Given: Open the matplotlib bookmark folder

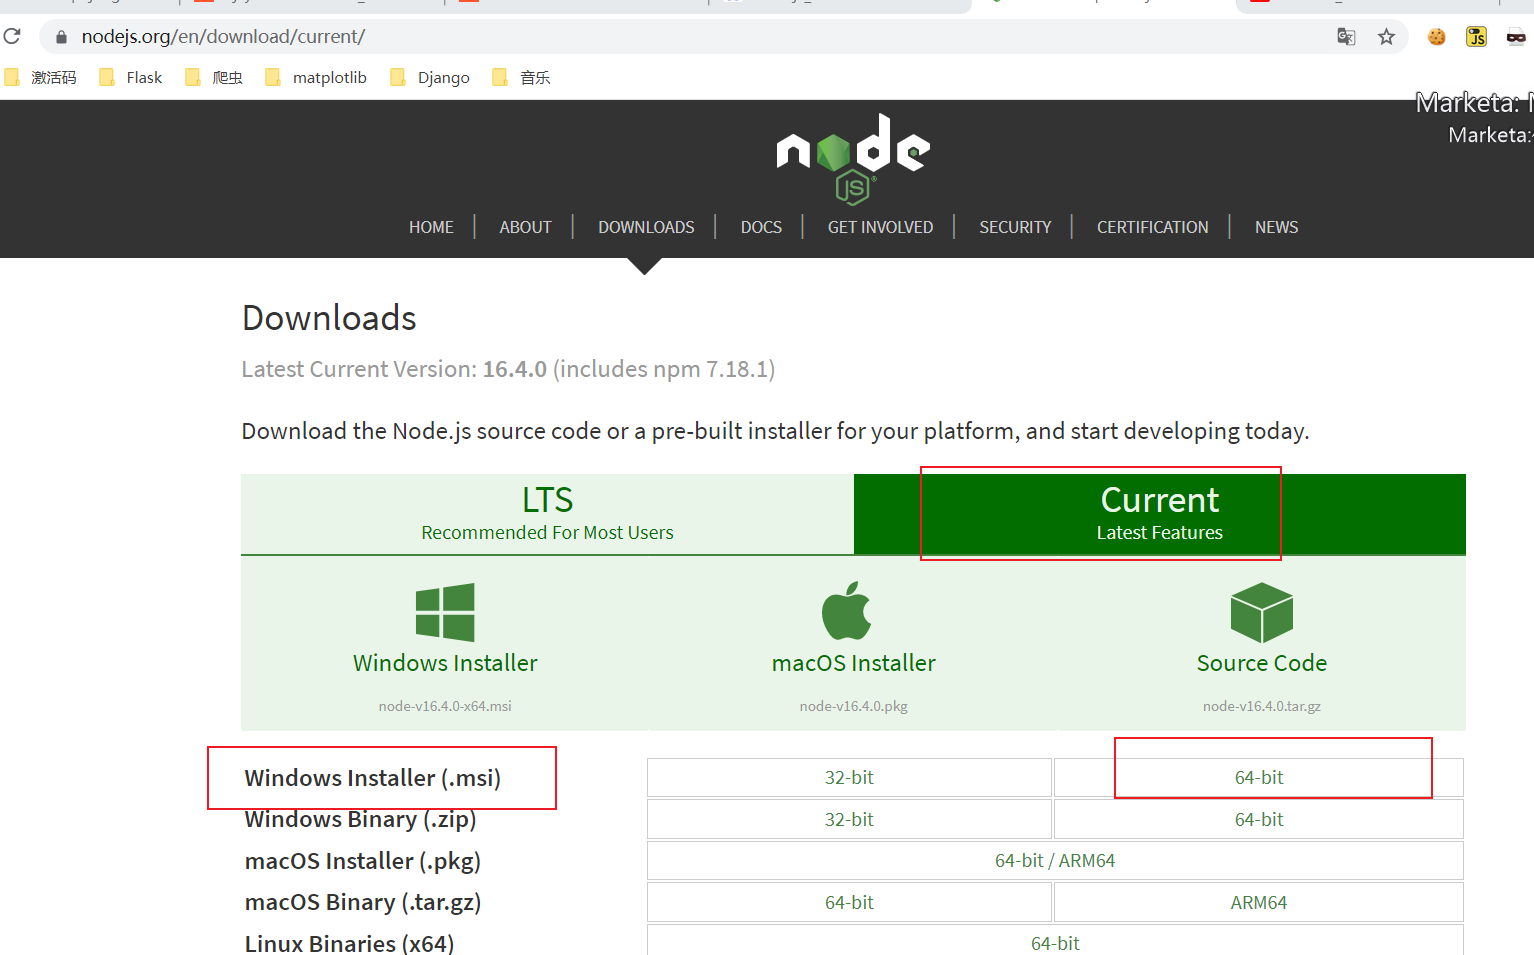Looking at the screenshot, I should [316, 77].
